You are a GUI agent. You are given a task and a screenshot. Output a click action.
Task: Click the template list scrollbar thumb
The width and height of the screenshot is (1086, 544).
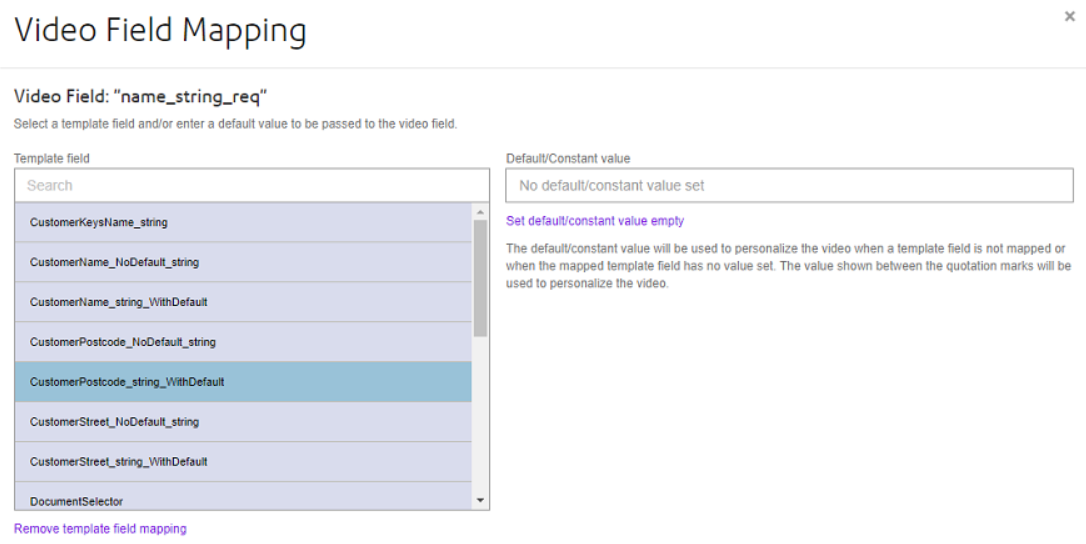(481, 279)
